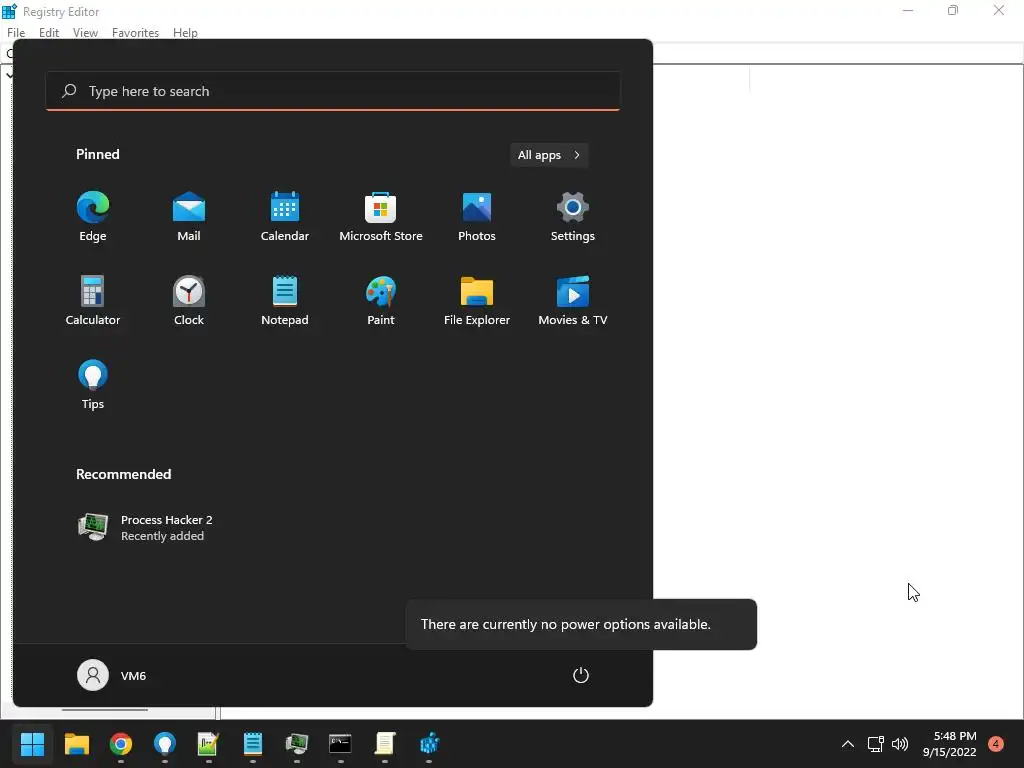Open the Calendar app

[x=285, y=217]
